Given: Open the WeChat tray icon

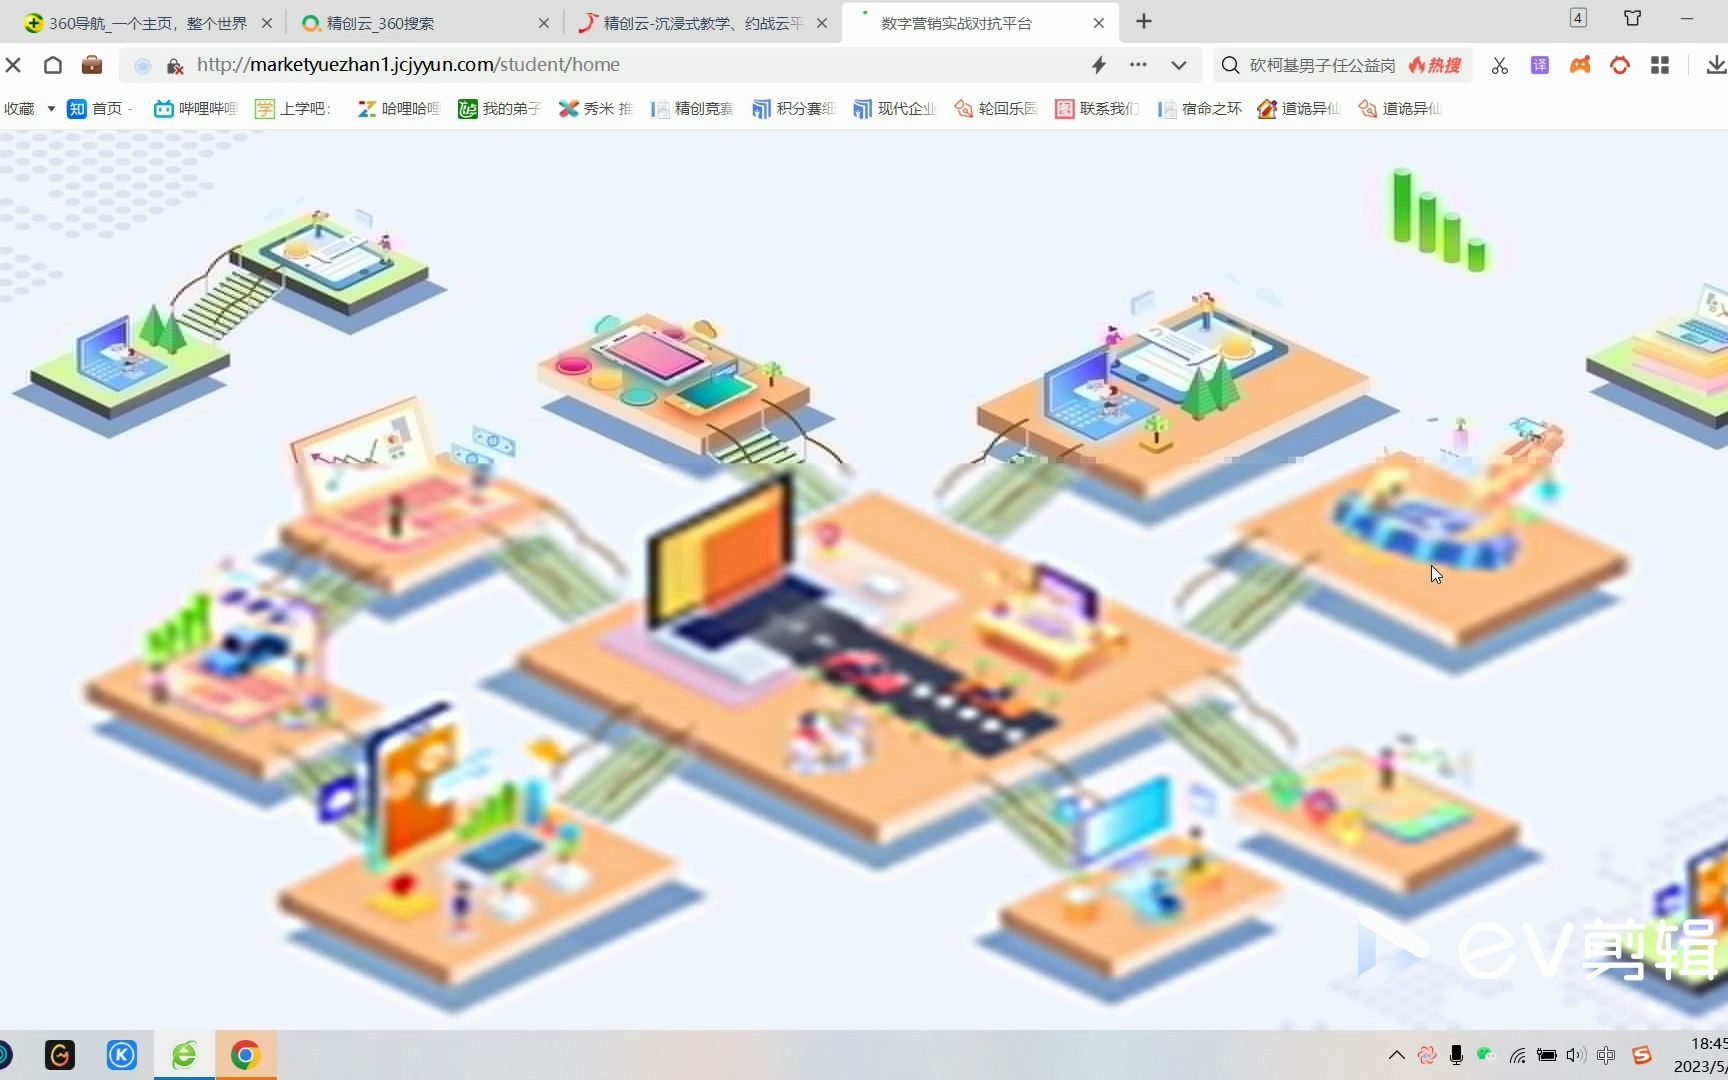Looking at the screenshot, I should coord(1486,1054).
